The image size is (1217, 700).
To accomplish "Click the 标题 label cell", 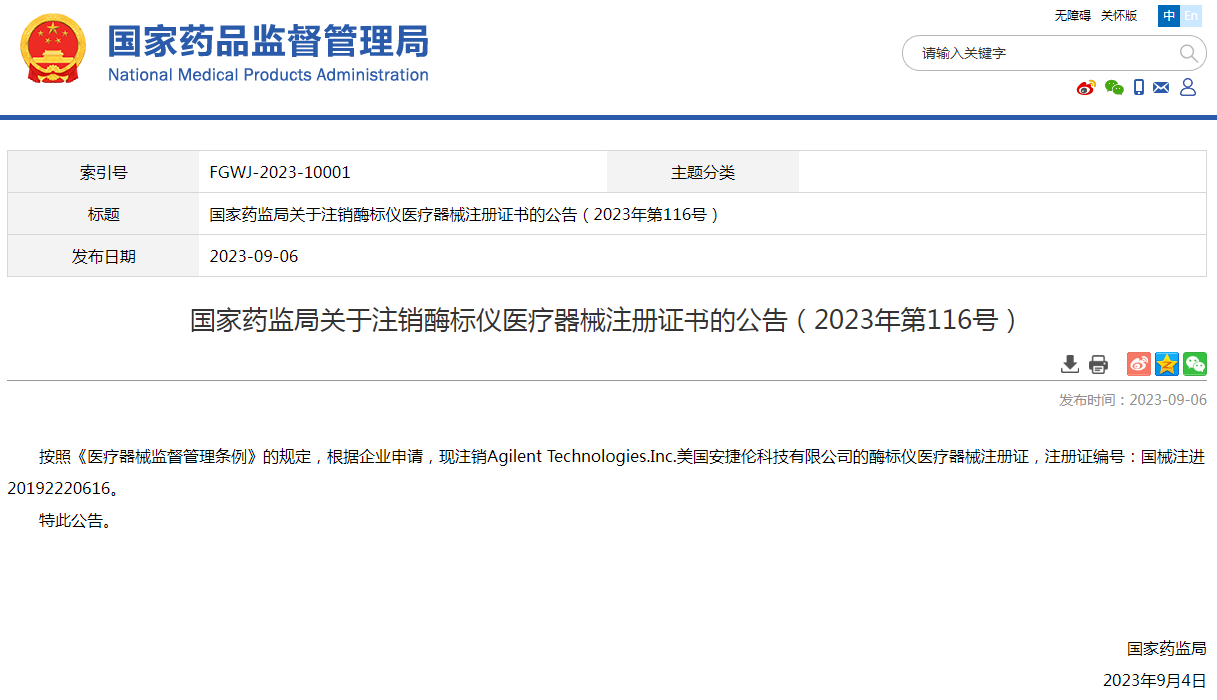I will tap(103, 214).
